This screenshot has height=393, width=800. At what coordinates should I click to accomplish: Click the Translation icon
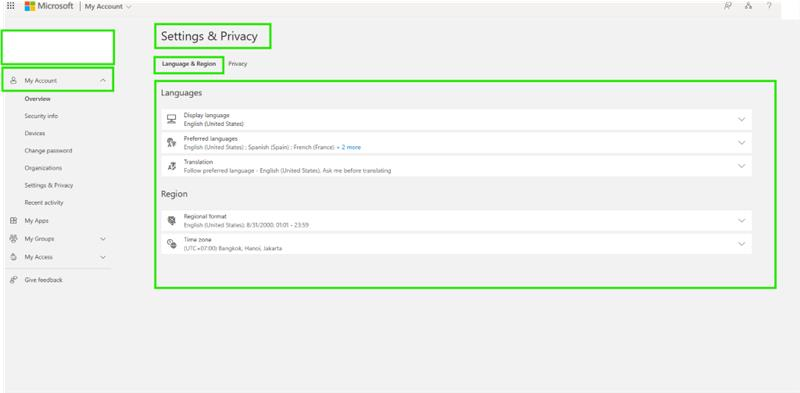coord(171,166)
